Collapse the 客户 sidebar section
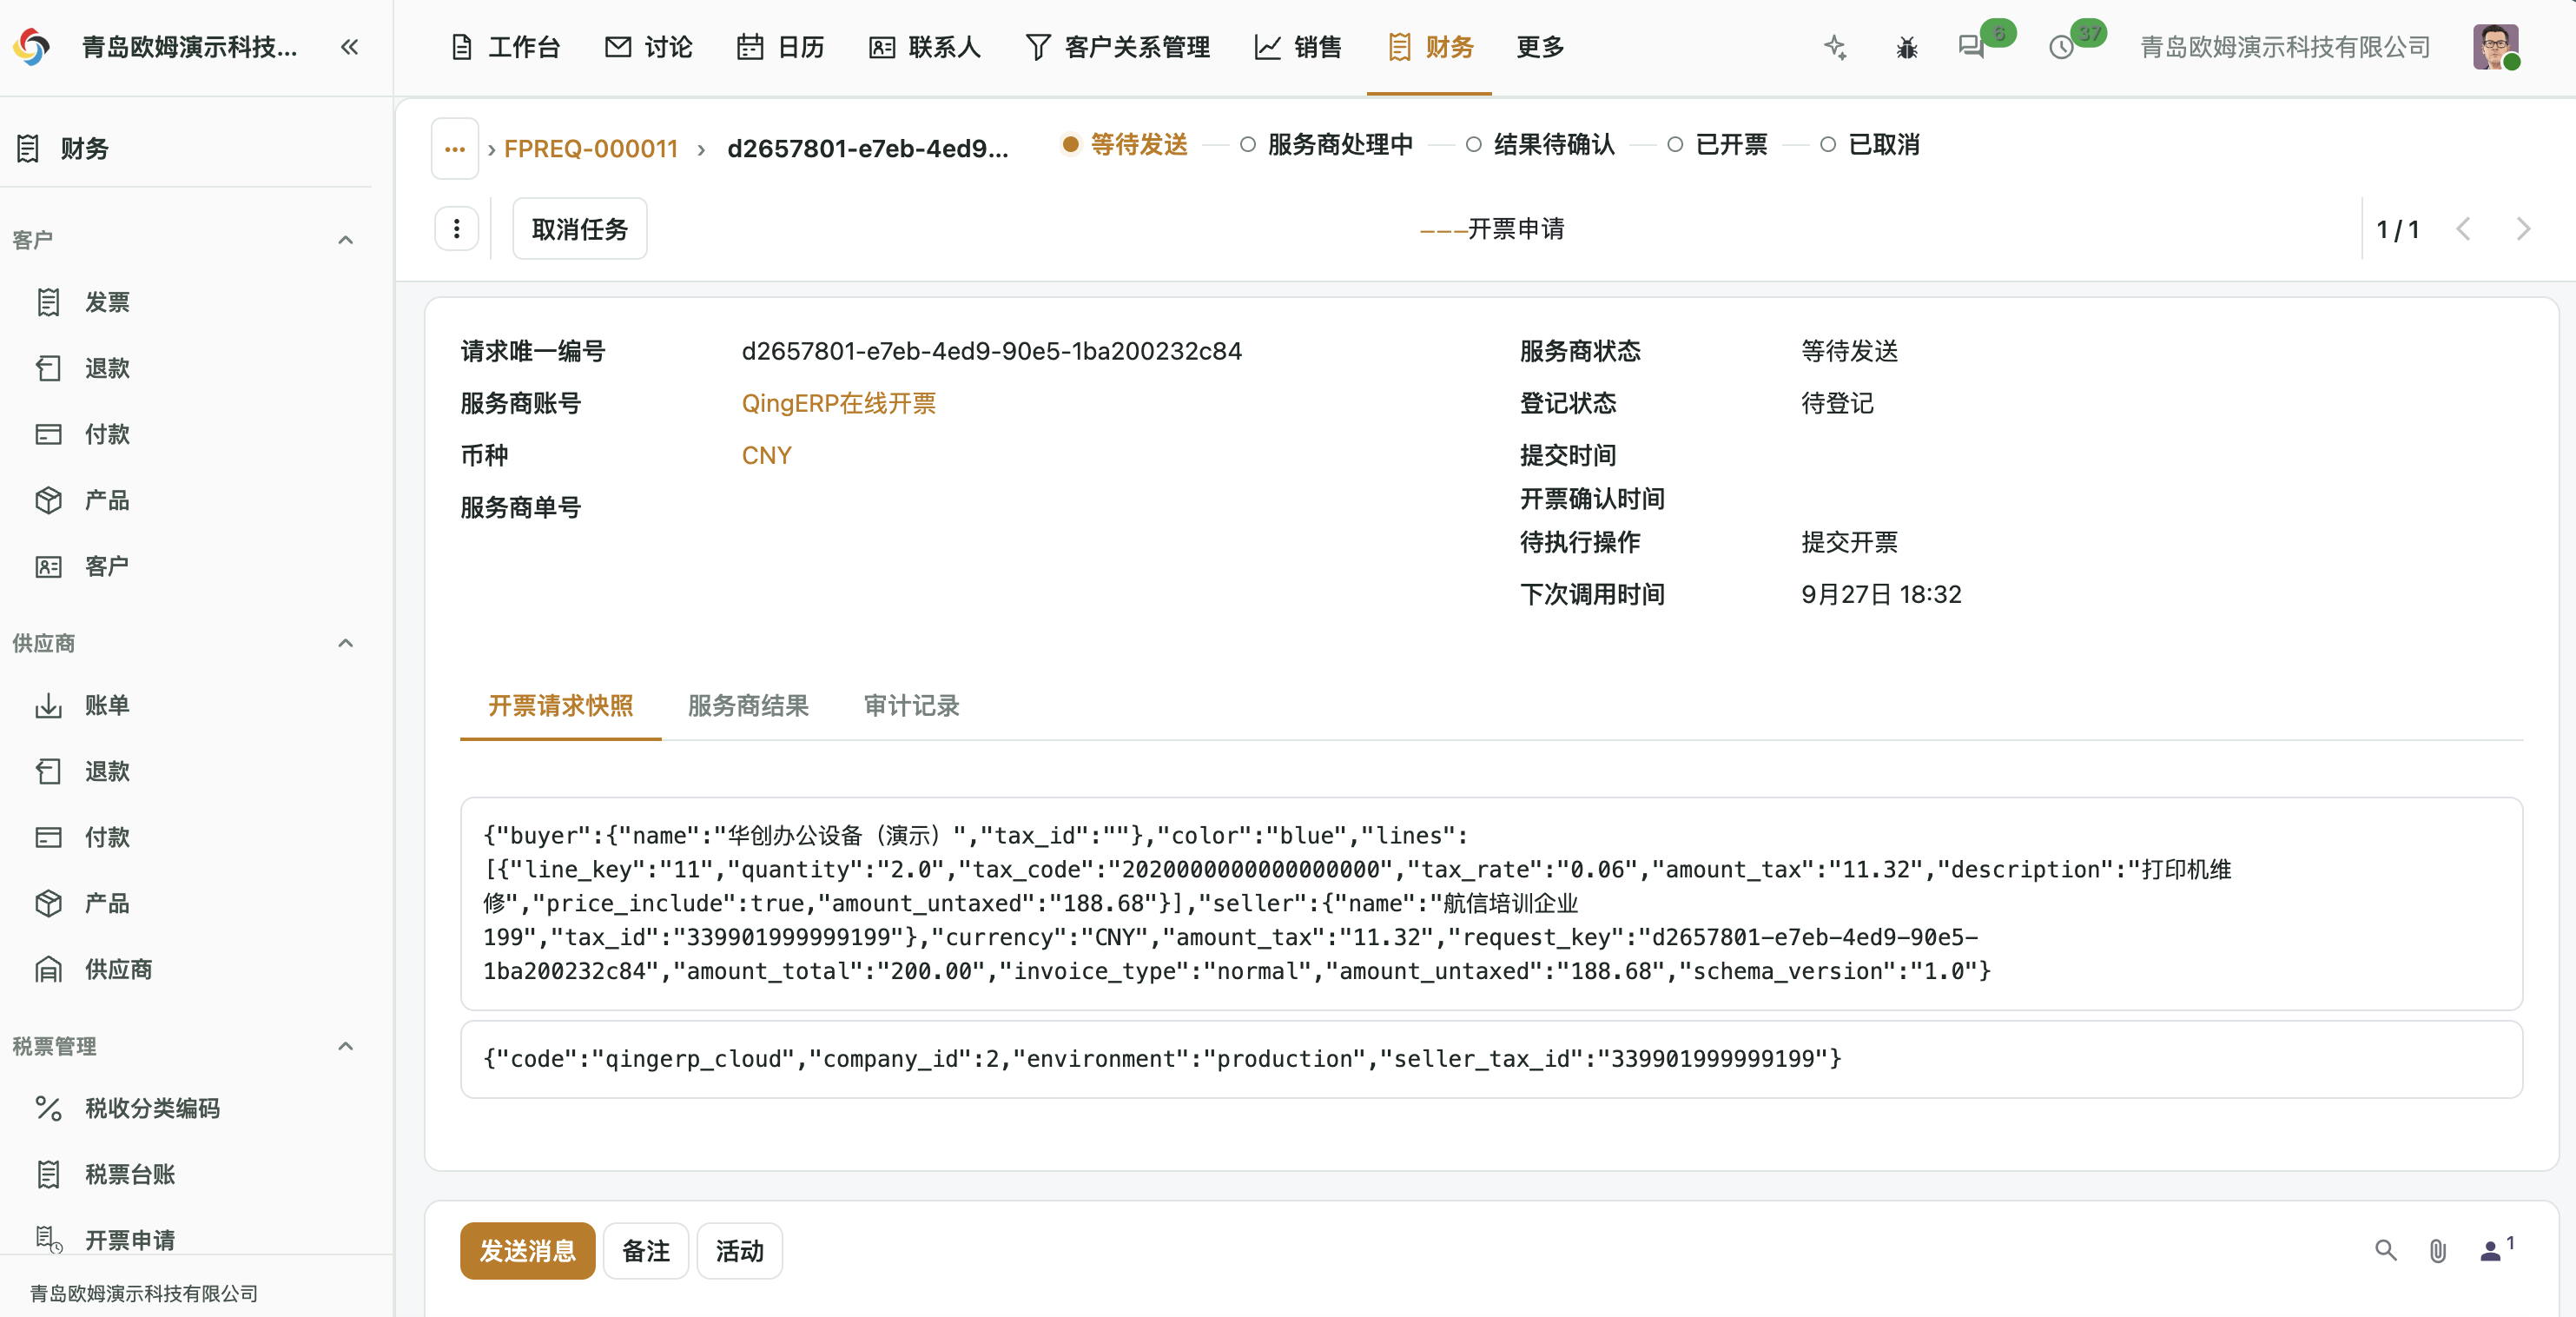This screenshot has width=2576, height=1317. 346,240
